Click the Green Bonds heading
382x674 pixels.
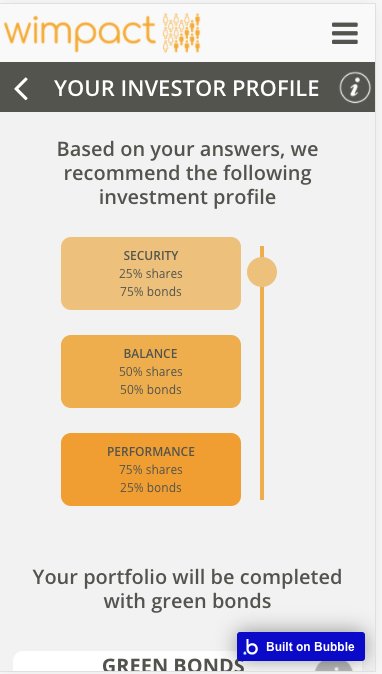tap(173, 665)
